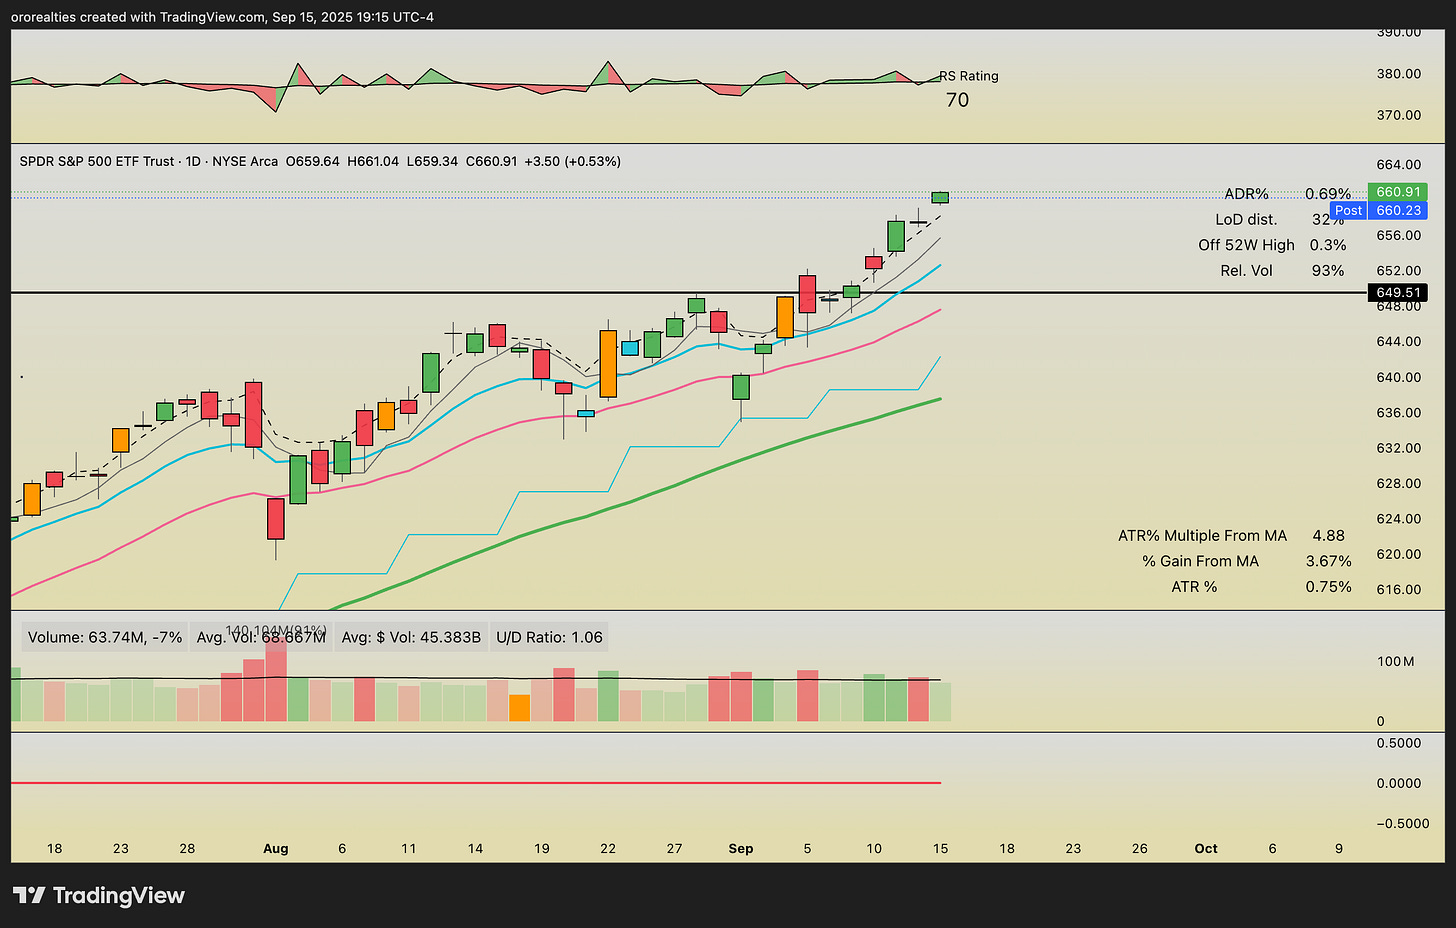Screen dimensions: 1456x928
Task: Click the red horizontal line in bottom pane
Action: (476, 783)
